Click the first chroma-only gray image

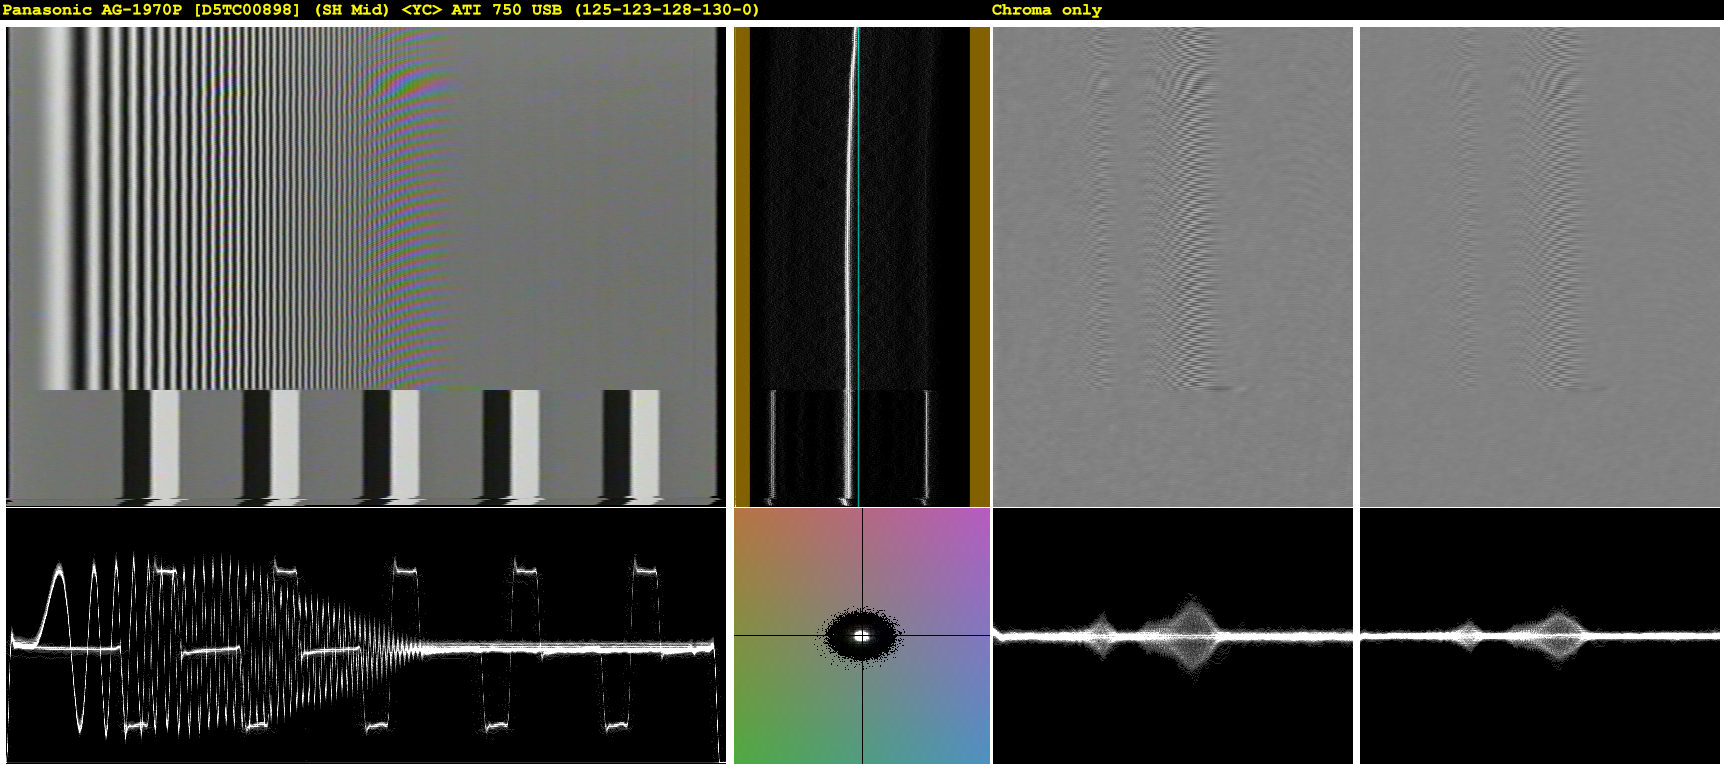tap(1172, 266)
